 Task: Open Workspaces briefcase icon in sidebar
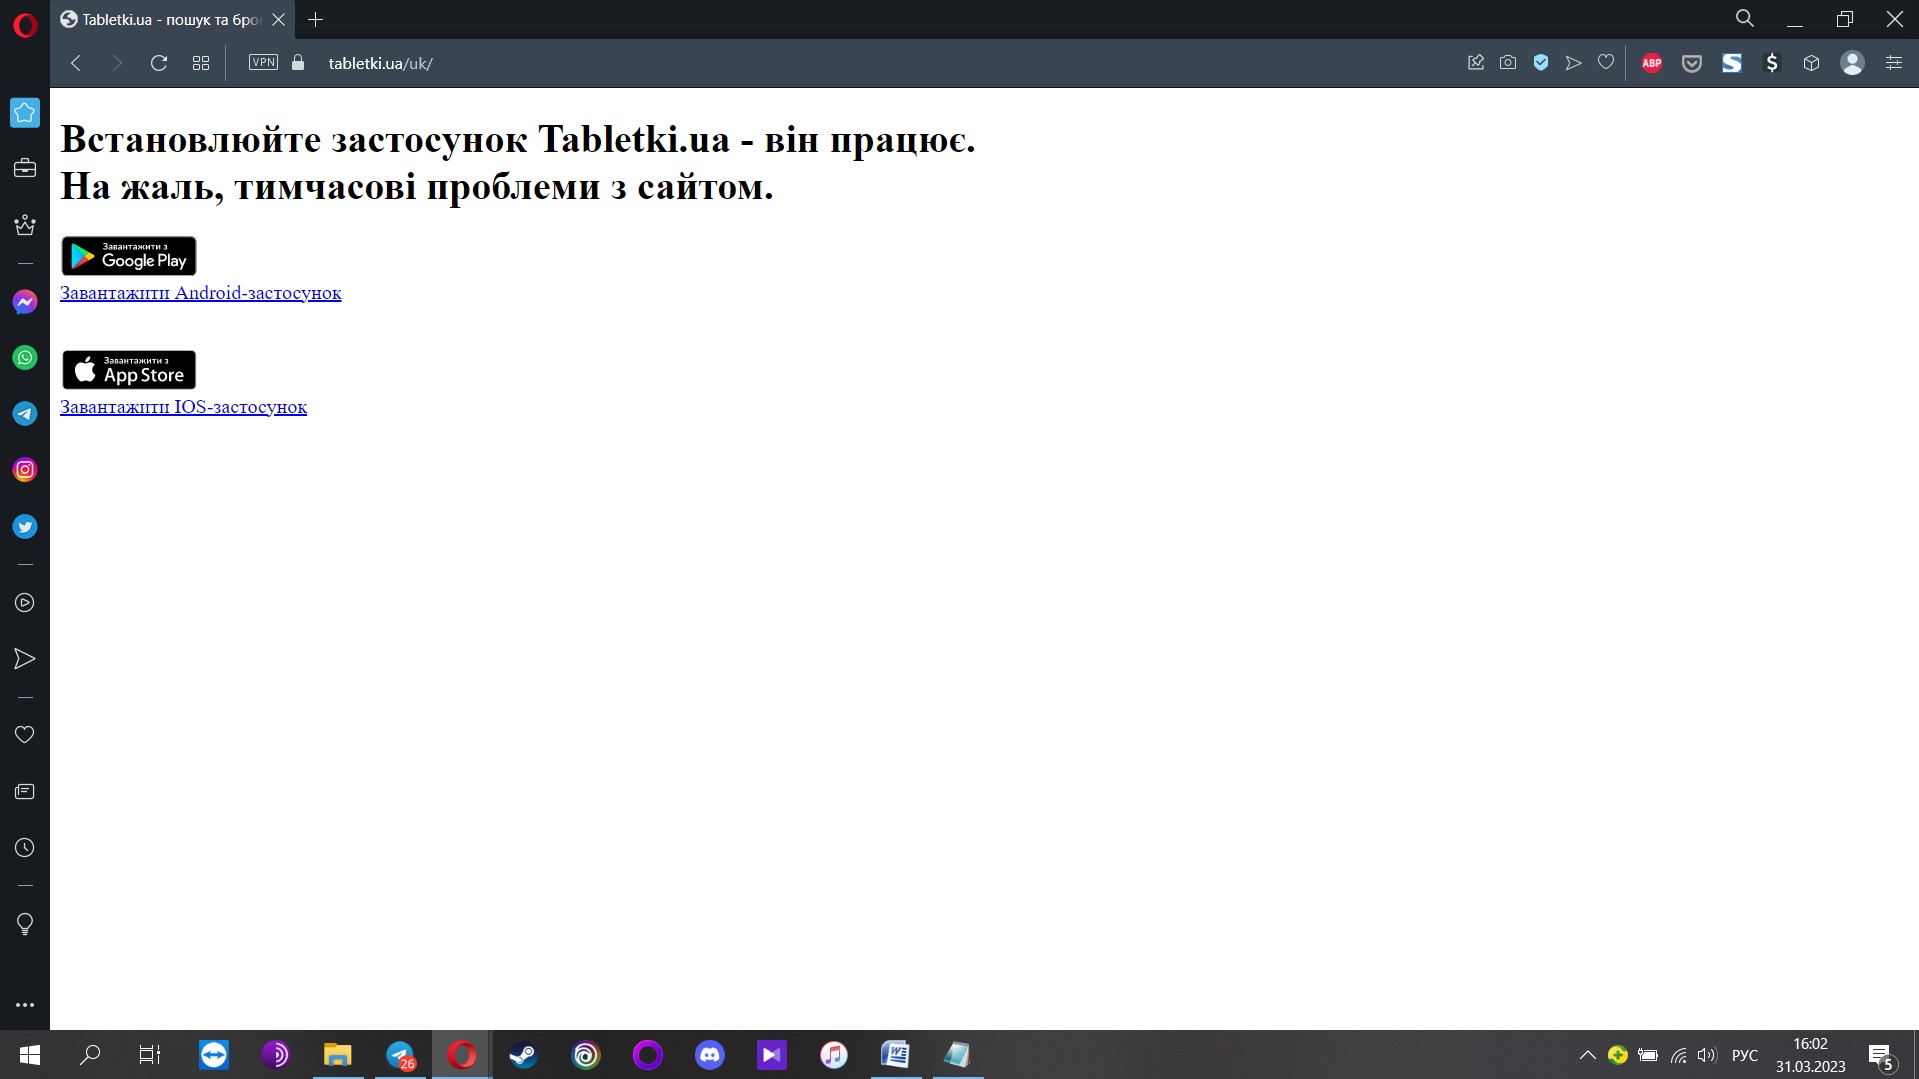tap(25, 168)
